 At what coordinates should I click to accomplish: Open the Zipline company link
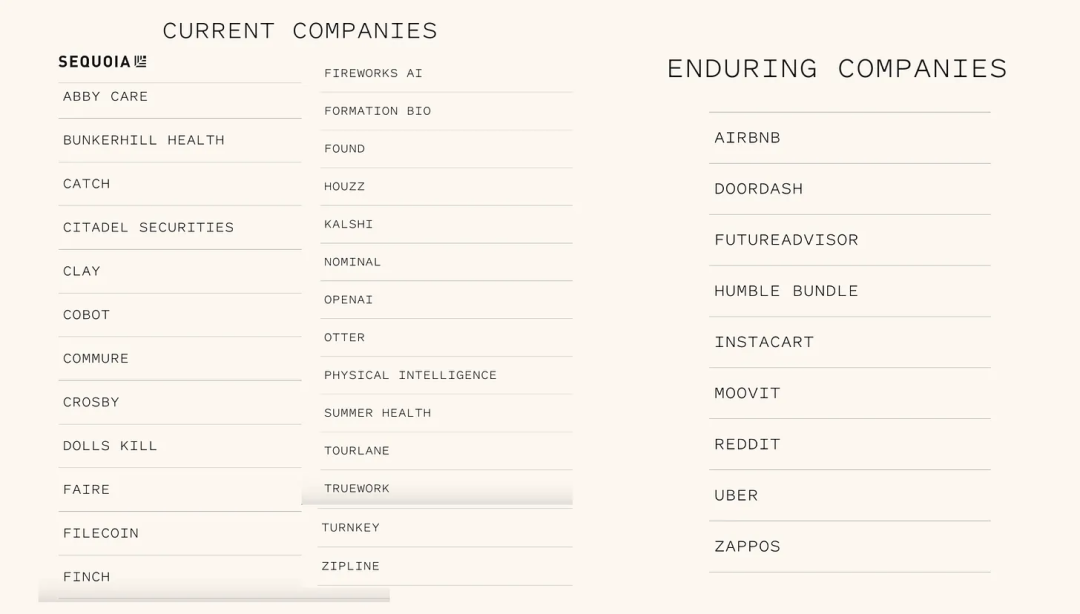coord(445,566)
